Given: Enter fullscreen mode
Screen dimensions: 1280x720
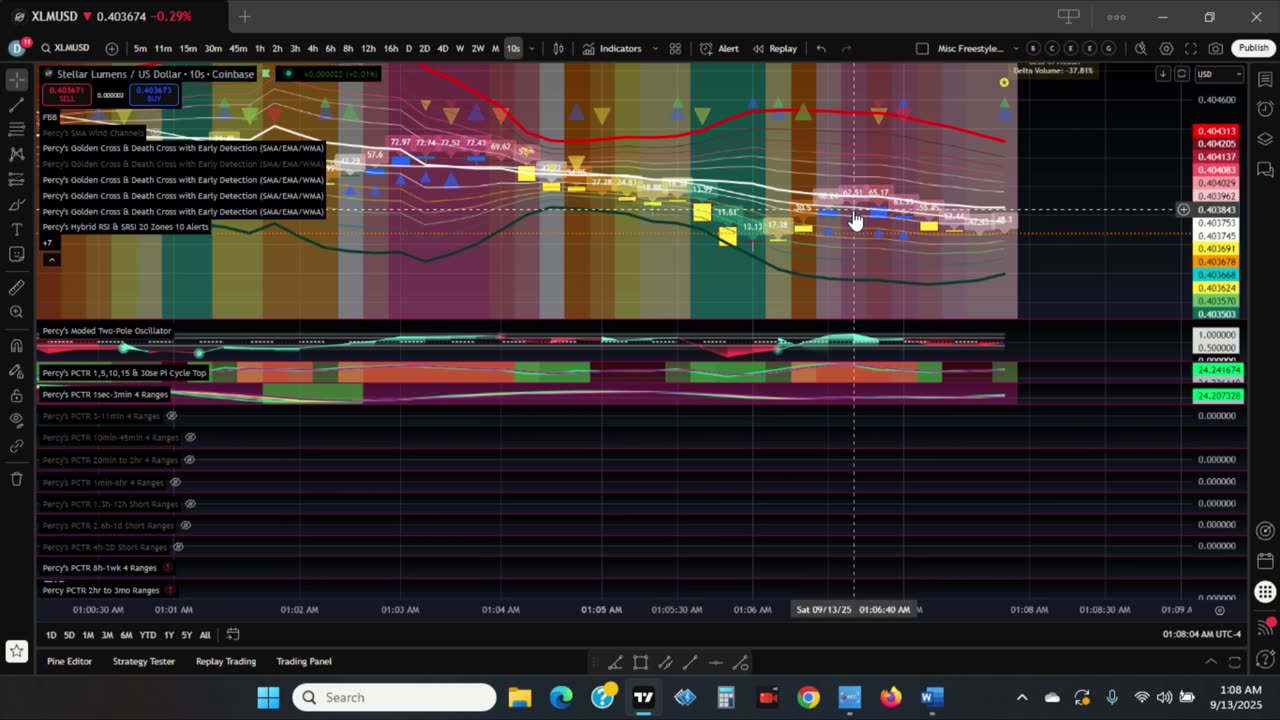Looking at the screenshot, I should 1191,48.
